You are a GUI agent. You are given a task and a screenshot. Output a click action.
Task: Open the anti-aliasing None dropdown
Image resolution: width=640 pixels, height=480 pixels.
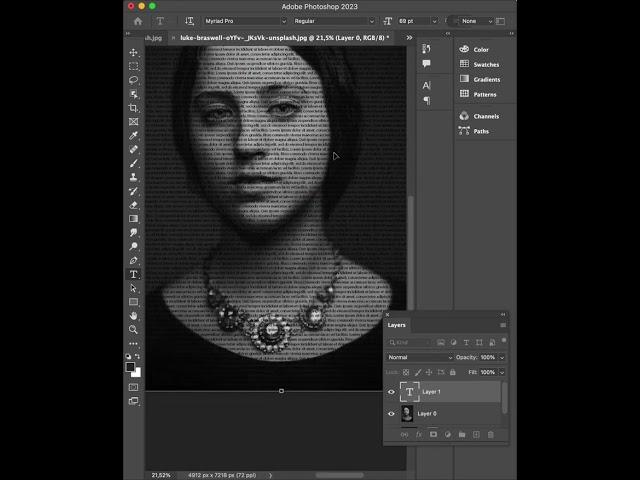tap(476, 21)
